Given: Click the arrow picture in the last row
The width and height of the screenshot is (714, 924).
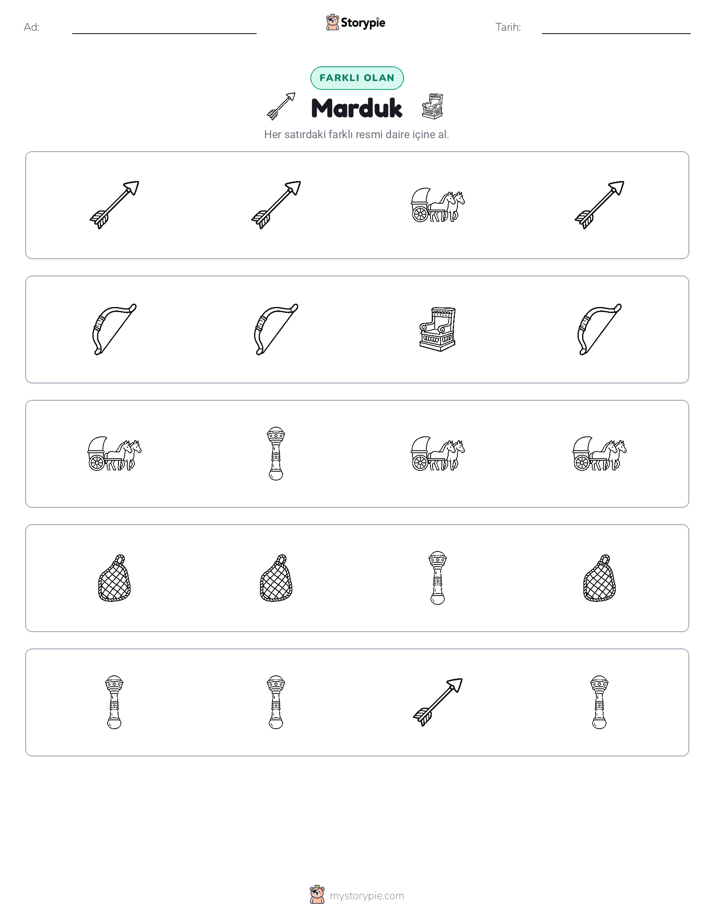Looking at the screenshot, I should [x=438, y=702].
